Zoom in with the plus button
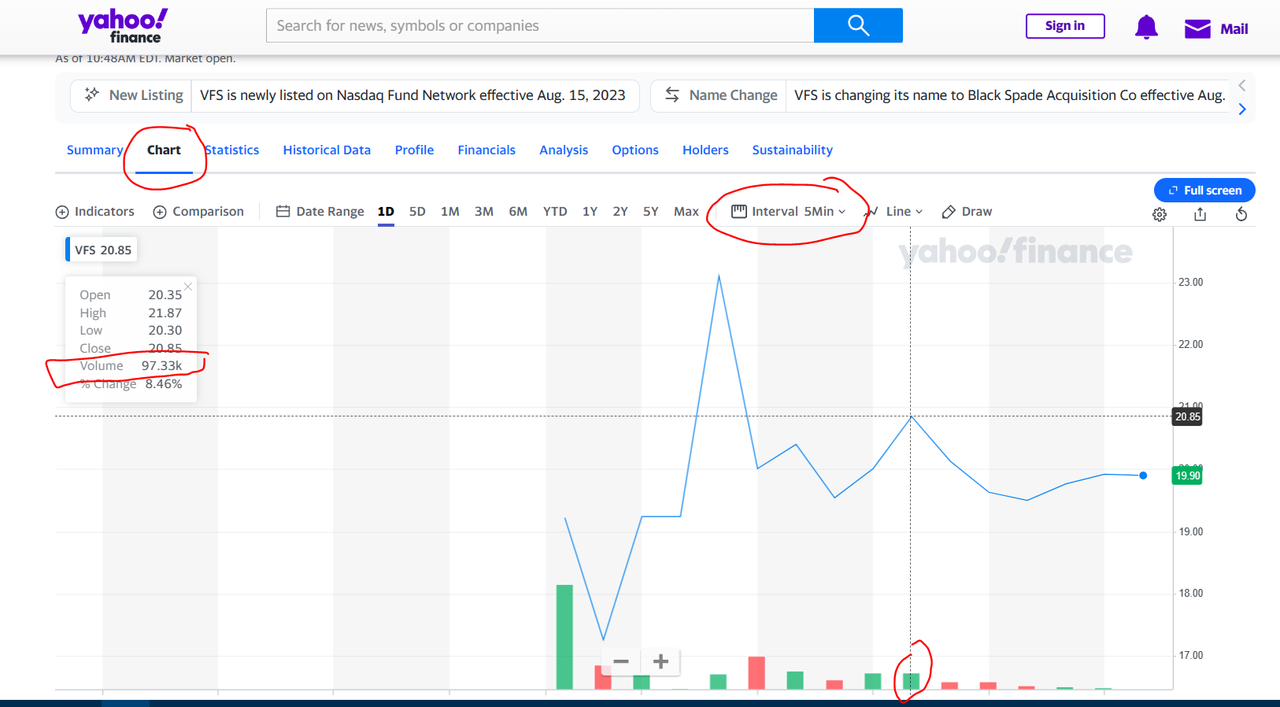 pyautogui.click(x=660, y=661)
